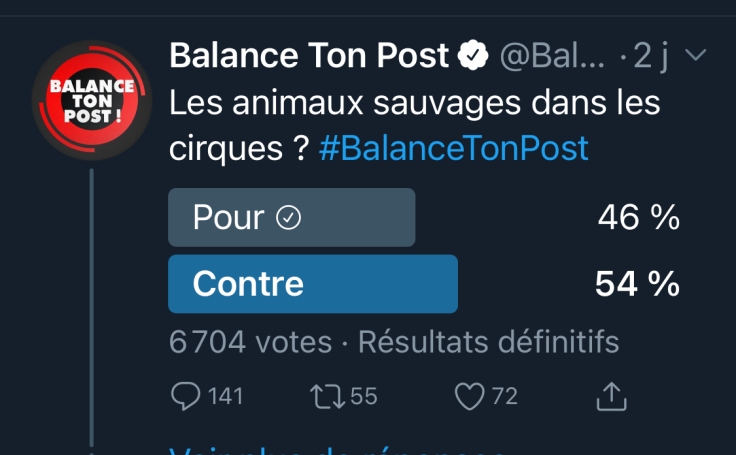Click the 2 j timestamp
Image resolution: width=736 pixels, height=455 pixels.
(x=651, y=56)
